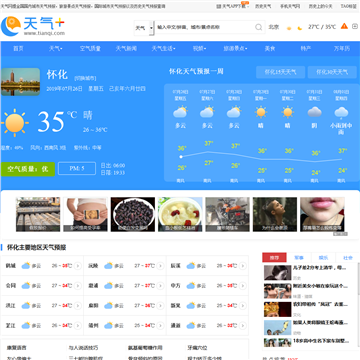Expand the 天气生活 navigation menu
The height and width of the screenshot is (360, 360).
(163, 49)
